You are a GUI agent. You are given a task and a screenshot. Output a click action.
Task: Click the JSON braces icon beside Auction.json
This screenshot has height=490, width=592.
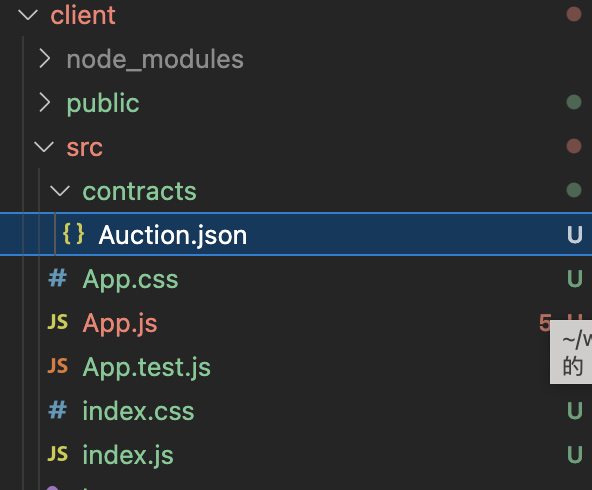73,234
